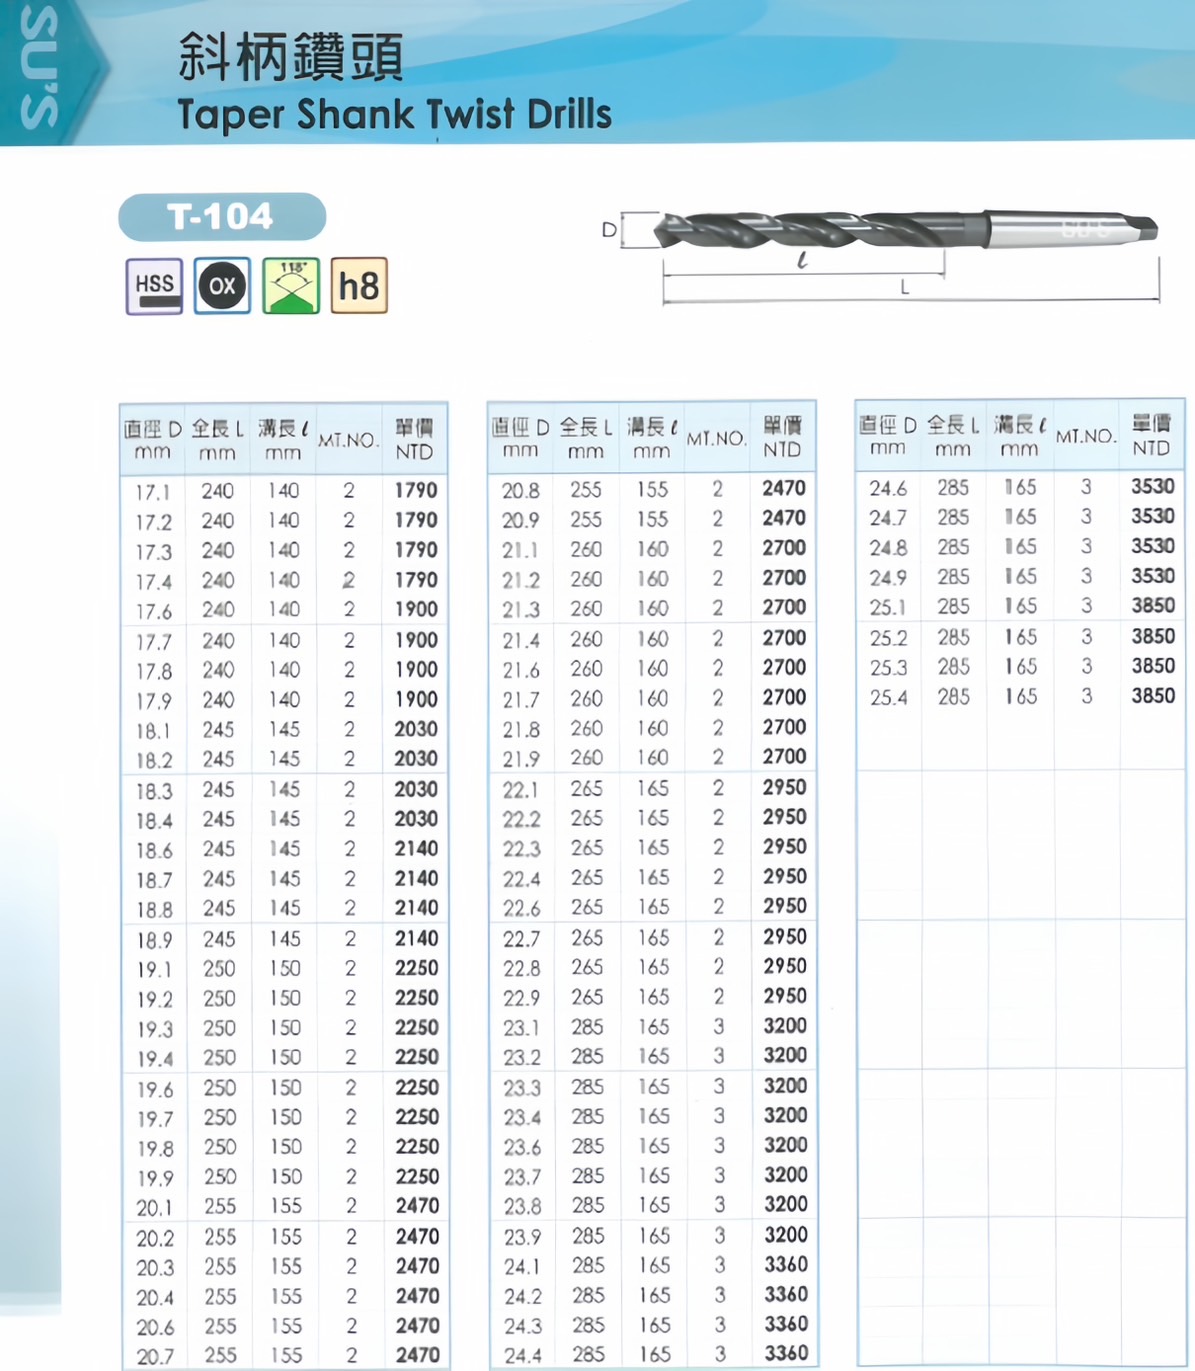The height and width of the screenshot is (1371, 1195).
Task: Click the diameter 18.1 cell
Action: point(153,731)
